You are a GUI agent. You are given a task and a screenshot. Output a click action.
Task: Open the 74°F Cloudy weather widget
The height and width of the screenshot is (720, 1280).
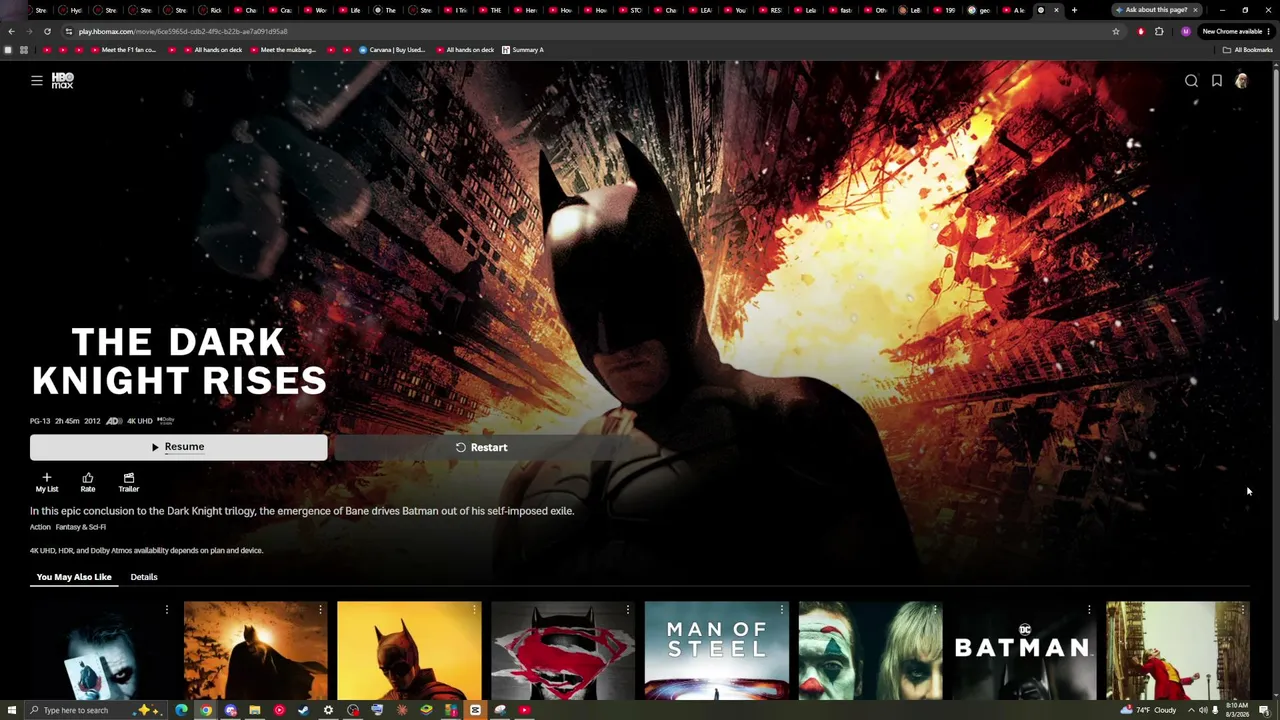[x=1150, y=710]
